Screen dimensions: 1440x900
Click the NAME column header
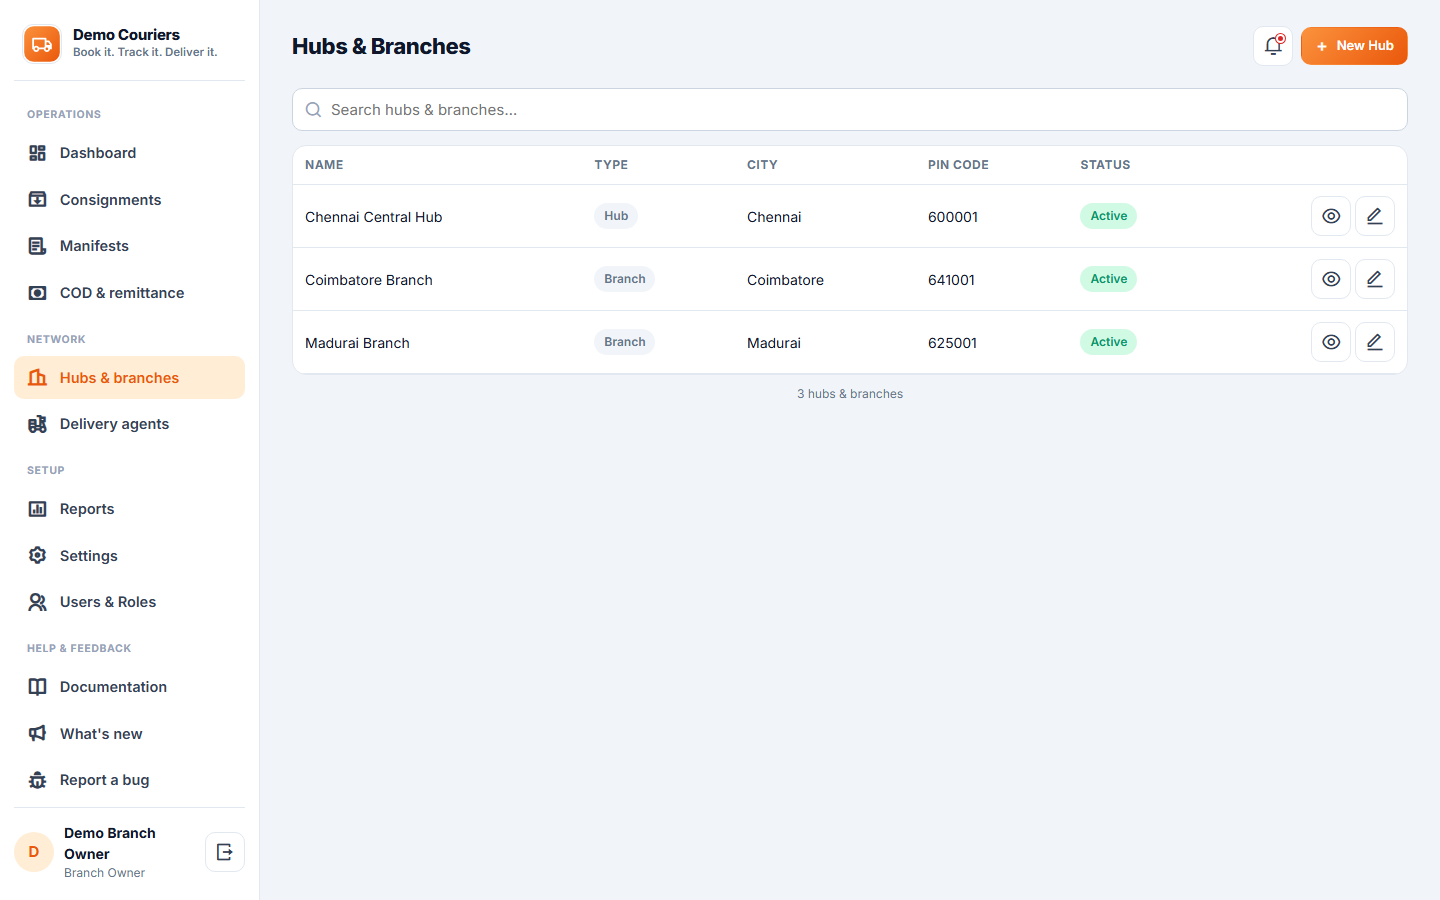(x=324, y=165)
